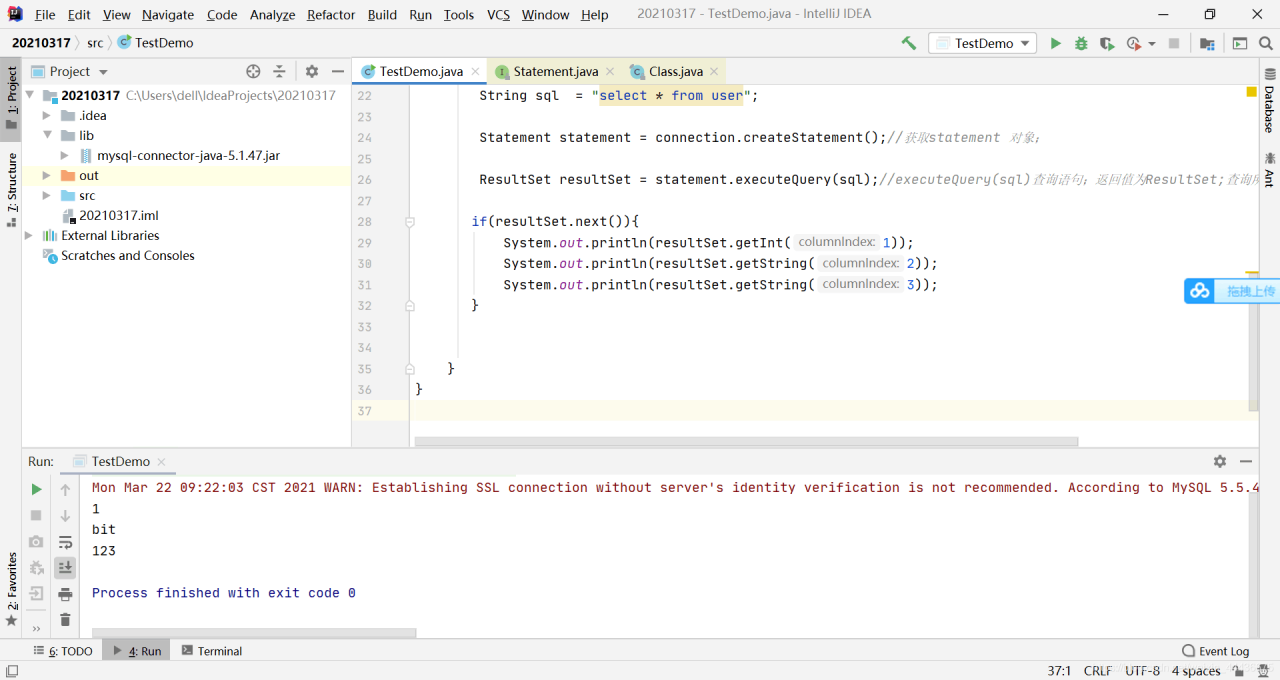Open the Refactor menu
Image resolution: width=1280 pixels, height=680 pixels.
click(331, 15)
